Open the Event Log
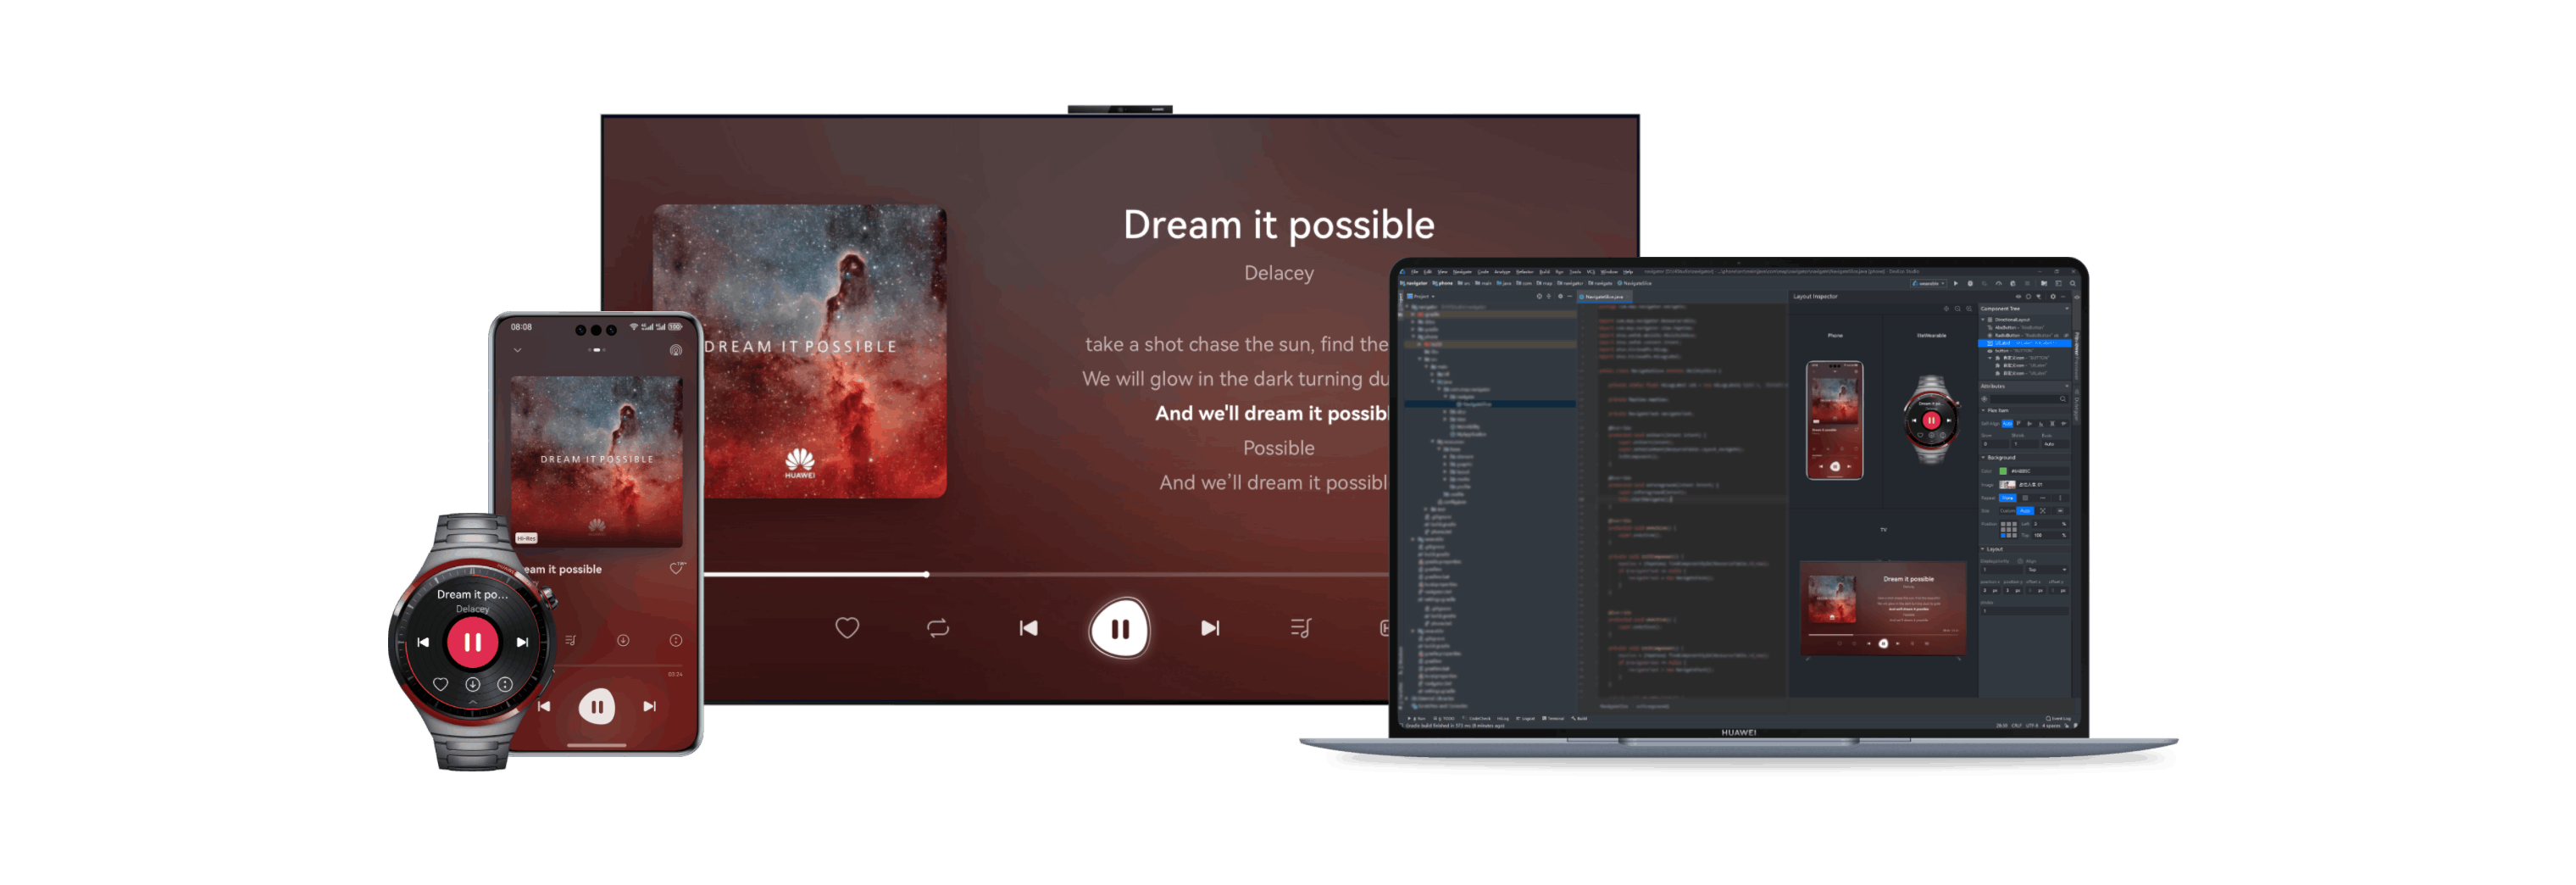The image size is (2576, 885). pos(2060,719)
